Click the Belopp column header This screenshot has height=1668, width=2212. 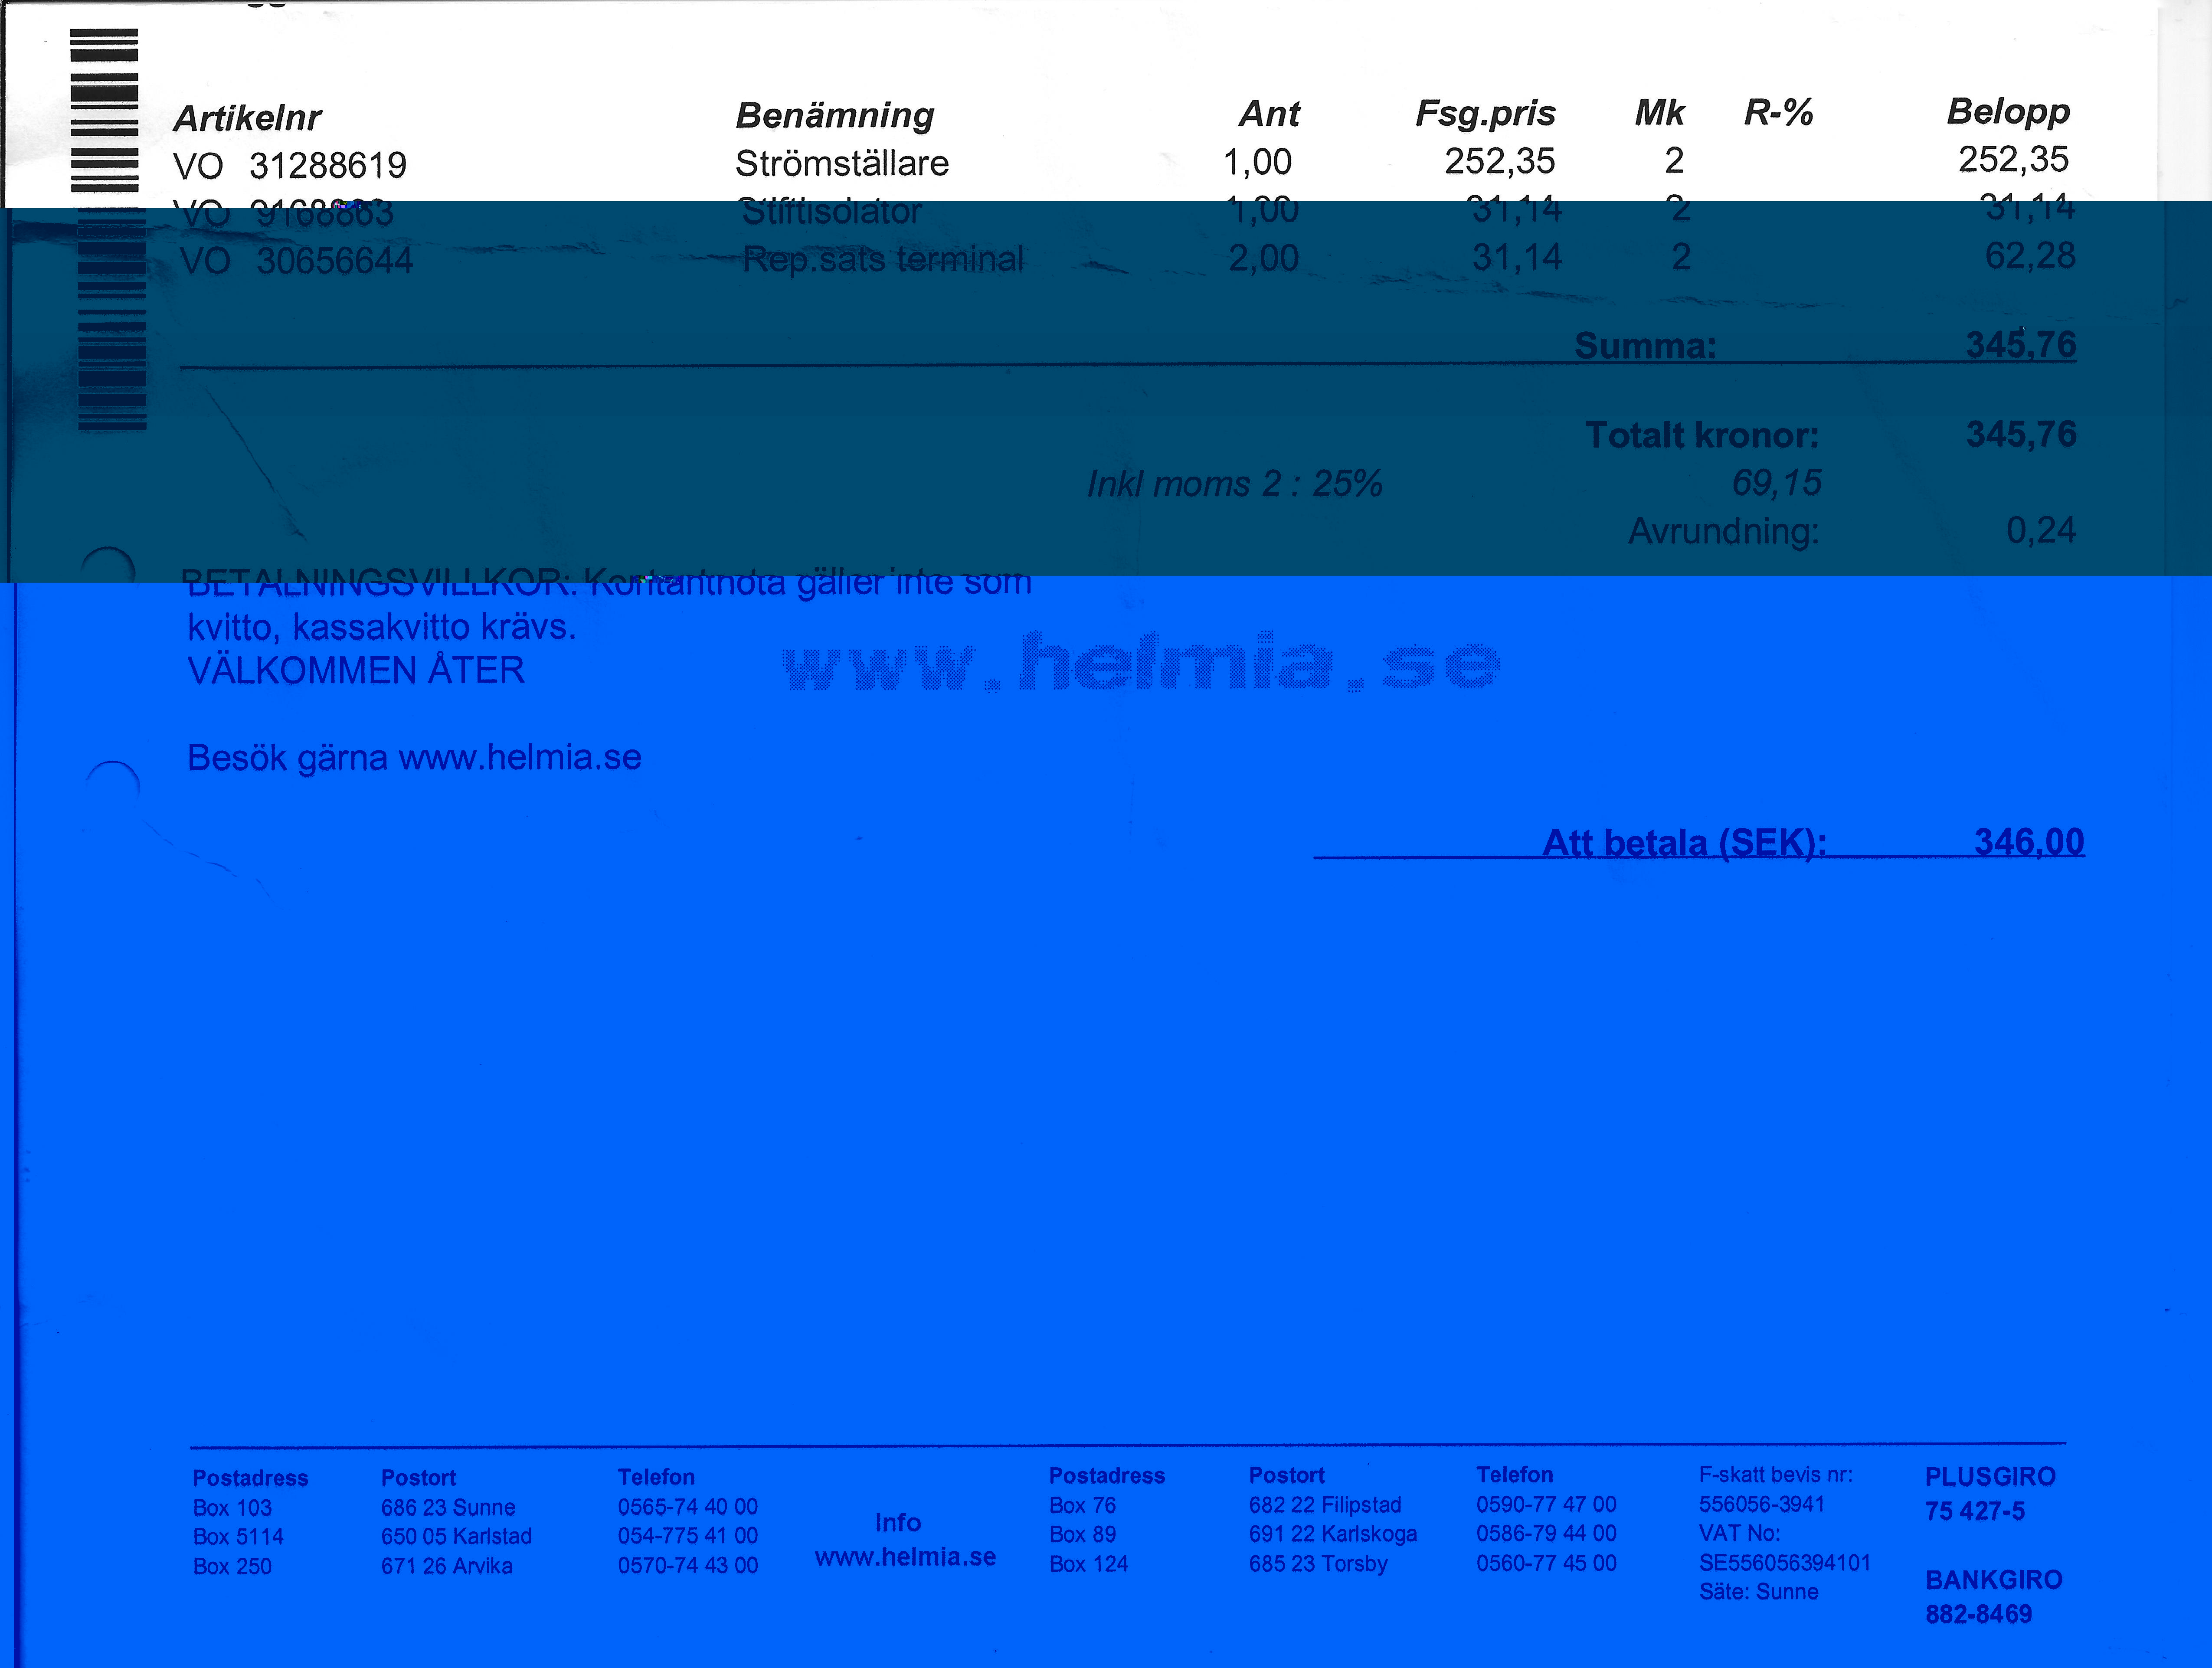(2008, 112)
